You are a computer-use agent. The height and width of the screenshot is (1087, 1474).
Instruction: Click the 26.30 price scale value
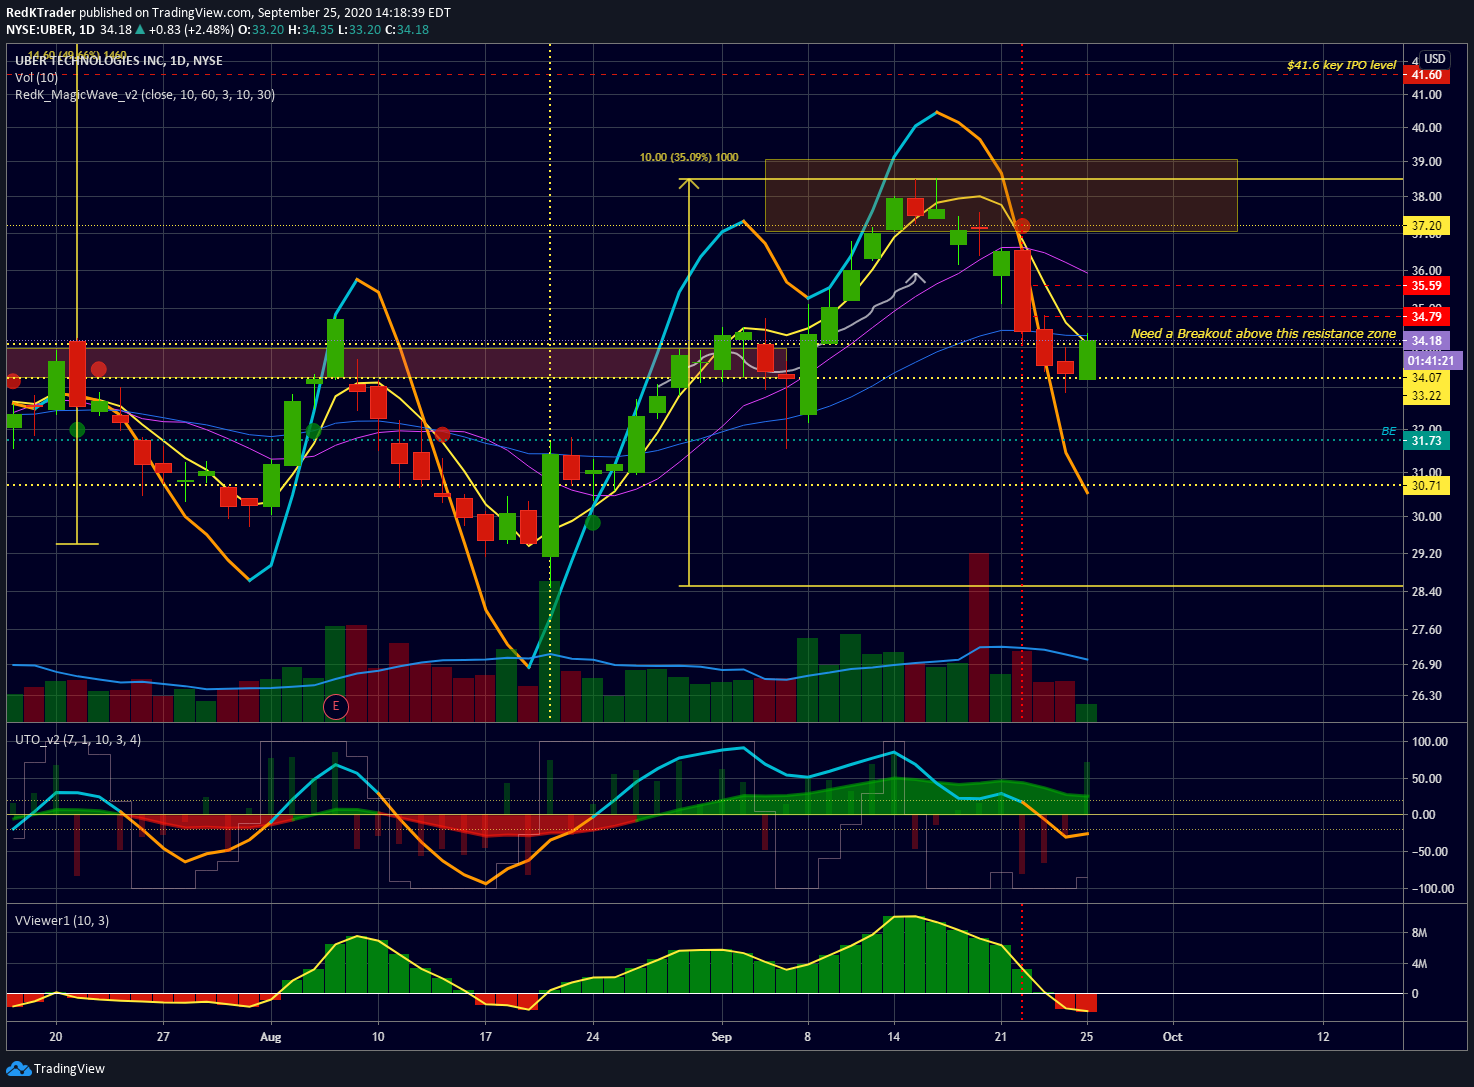1426,696
